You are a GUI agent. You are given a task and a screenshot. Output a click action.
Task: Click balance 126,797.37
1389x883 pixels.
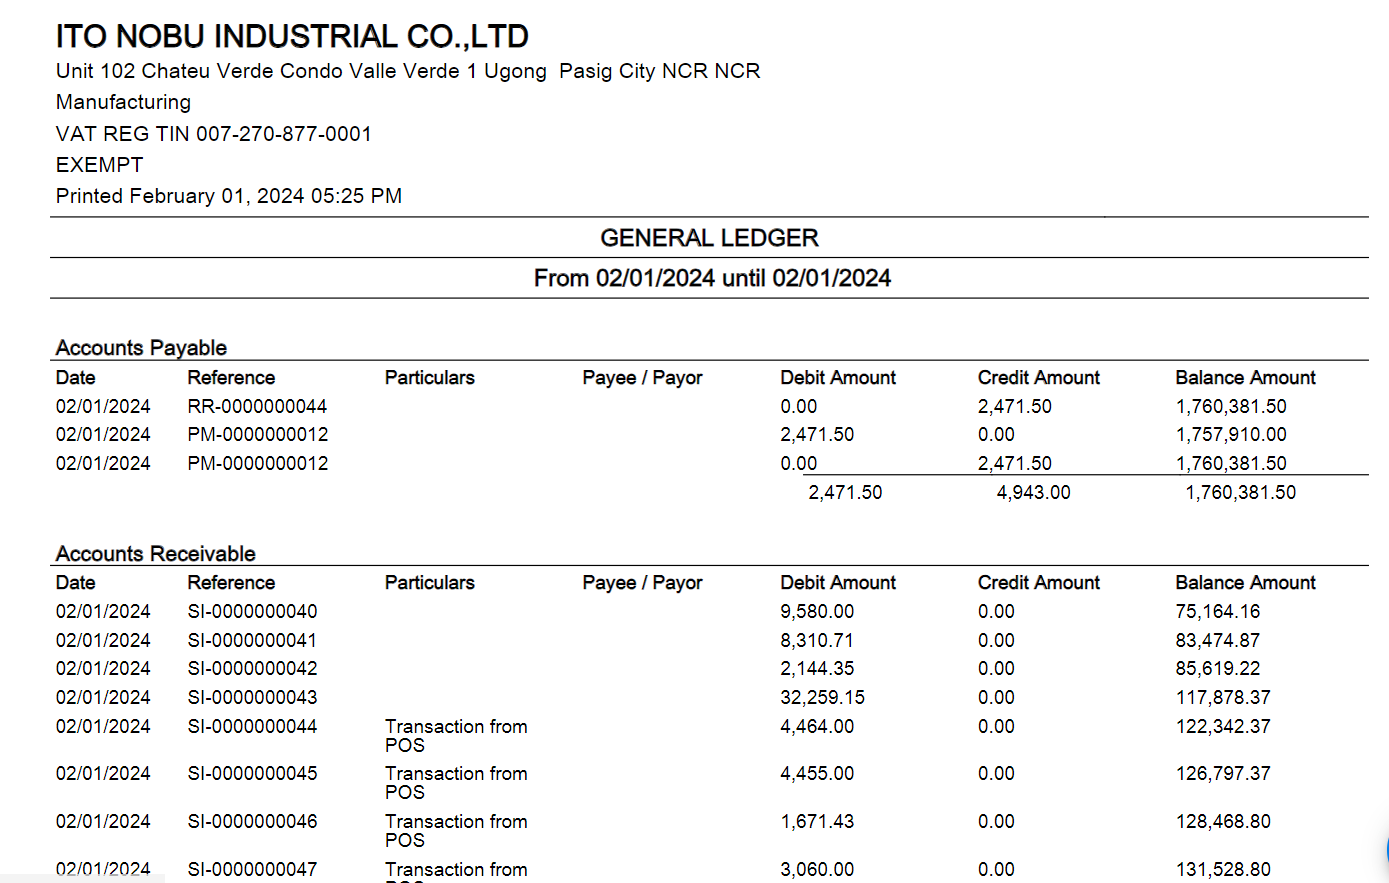click(1223, 774)
